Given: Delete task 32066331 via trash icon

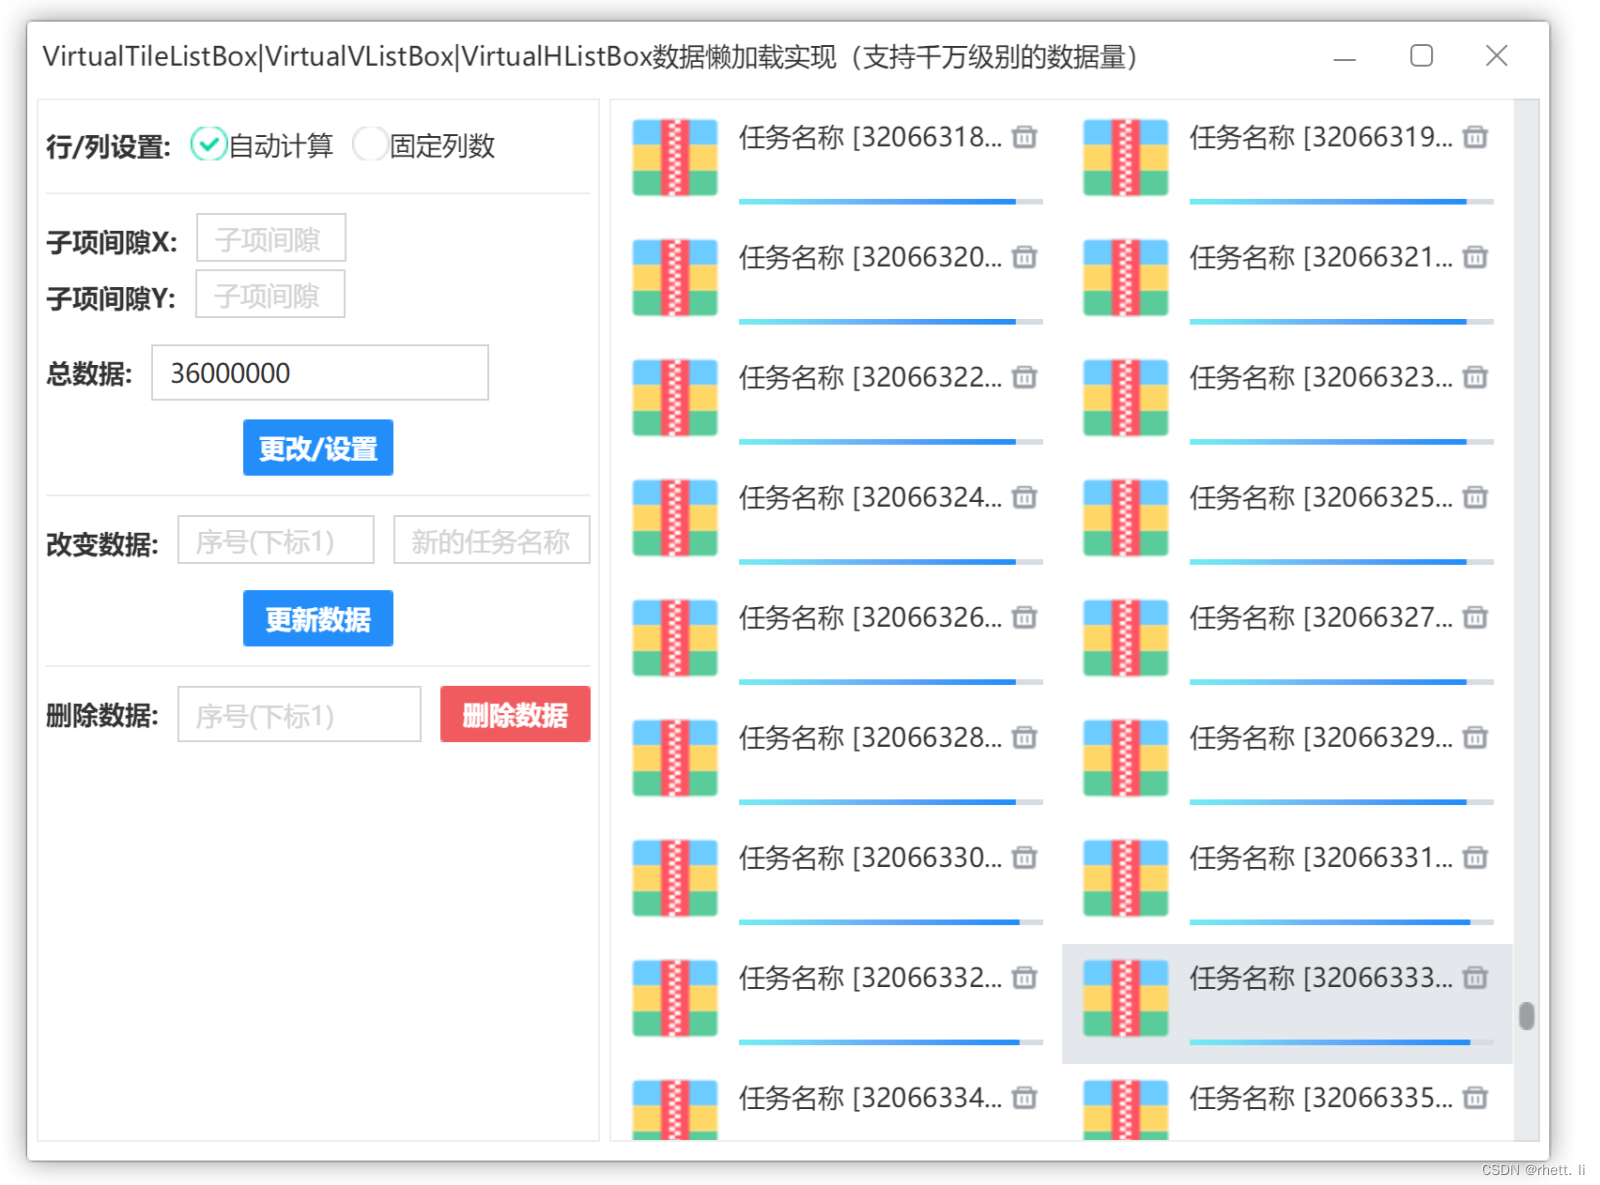Looking at the screenshot, I should click(1475, 857).
